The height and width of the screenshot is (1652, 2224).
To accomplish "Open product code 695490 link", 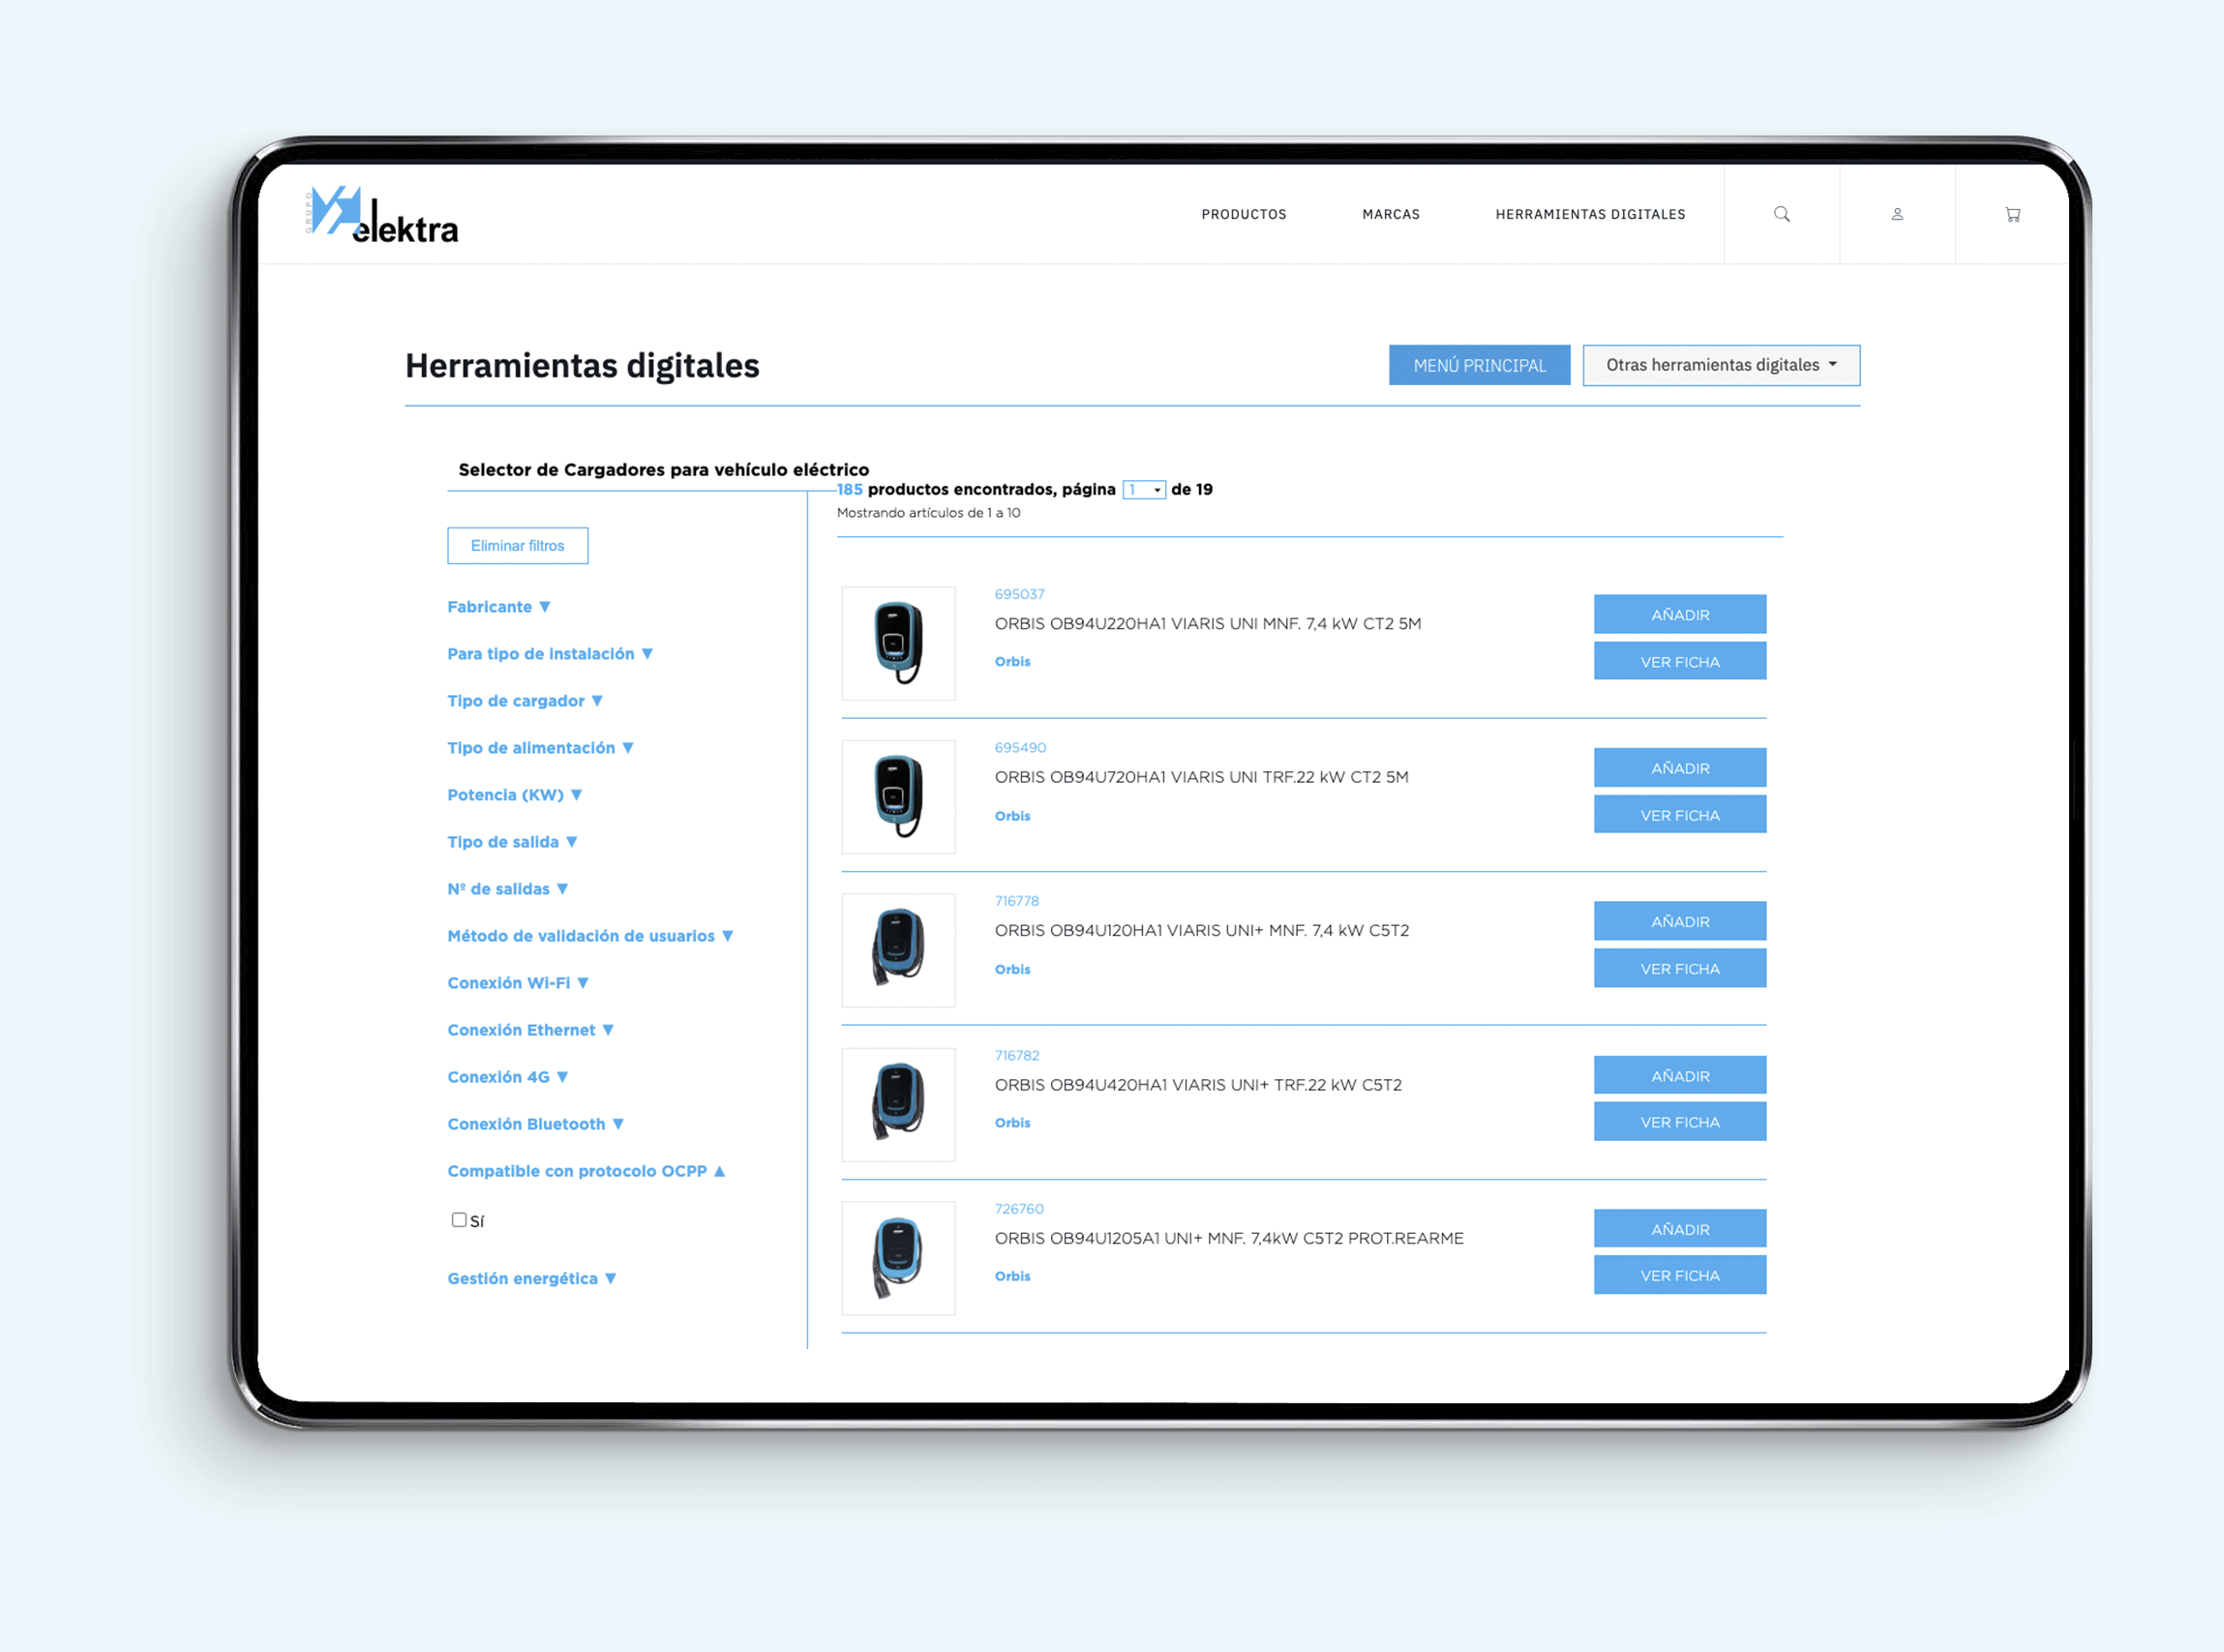I will click(1020, 747).
